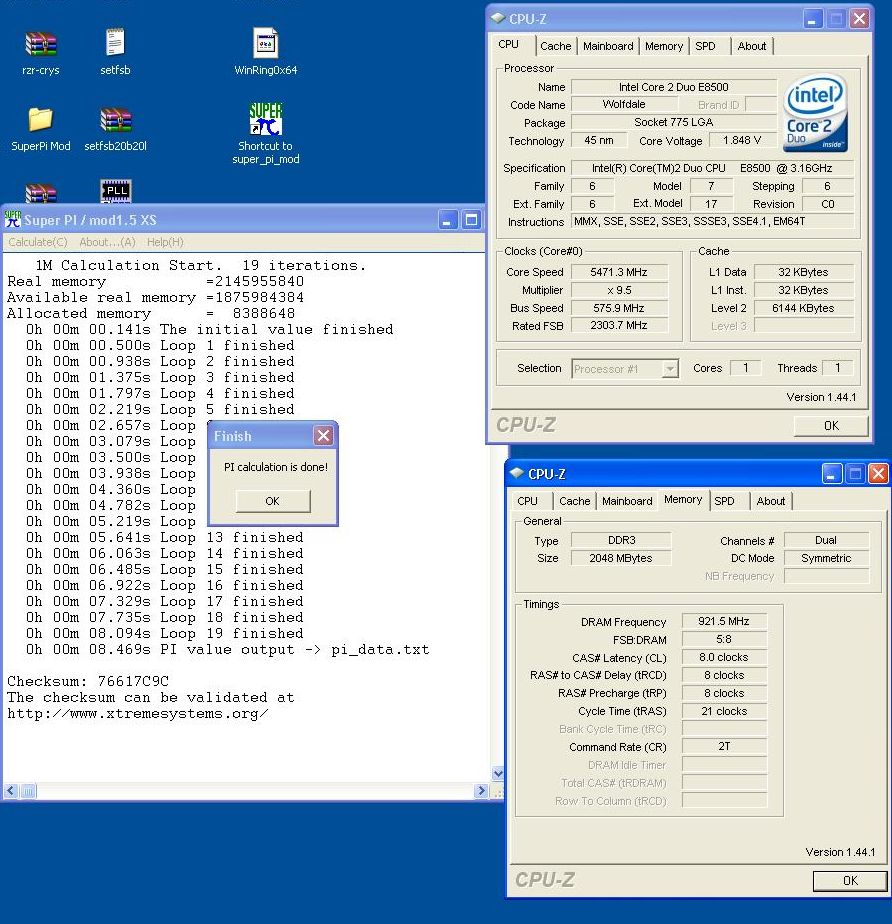Click the Loop 19 finished line
The width and height of the screenshot is (892, 924).
click(x=164, y=633)
